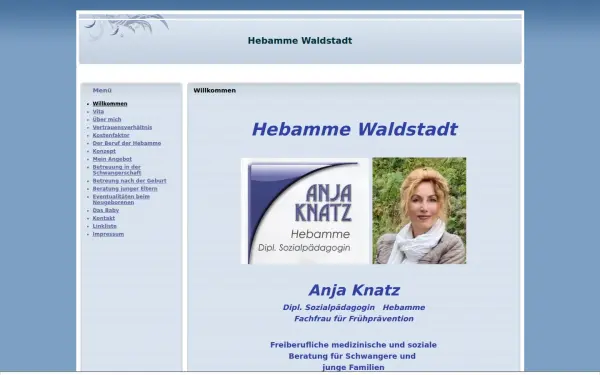Click the large italic Hebamme Waldstadt heading
The width and height of the screenshot is (600, 375).
tap(354, 129)
